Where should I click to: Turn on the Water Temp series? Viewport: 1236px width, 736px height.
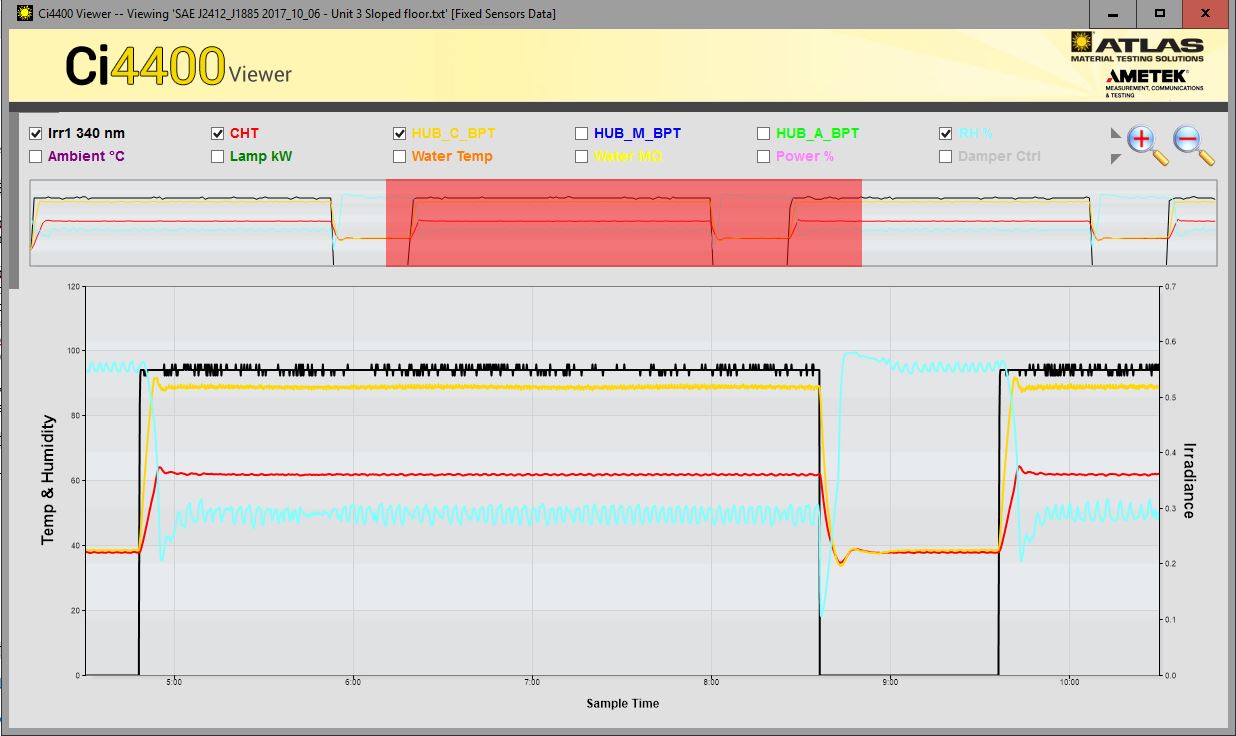point(400,156)
